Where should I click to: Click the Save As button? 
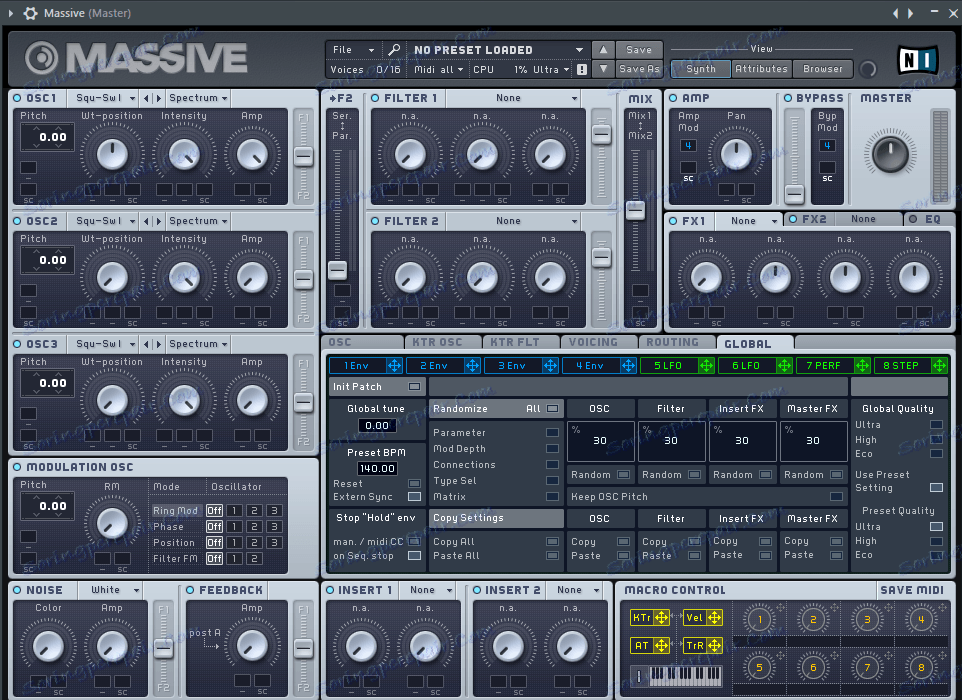[x=639, y=69]
